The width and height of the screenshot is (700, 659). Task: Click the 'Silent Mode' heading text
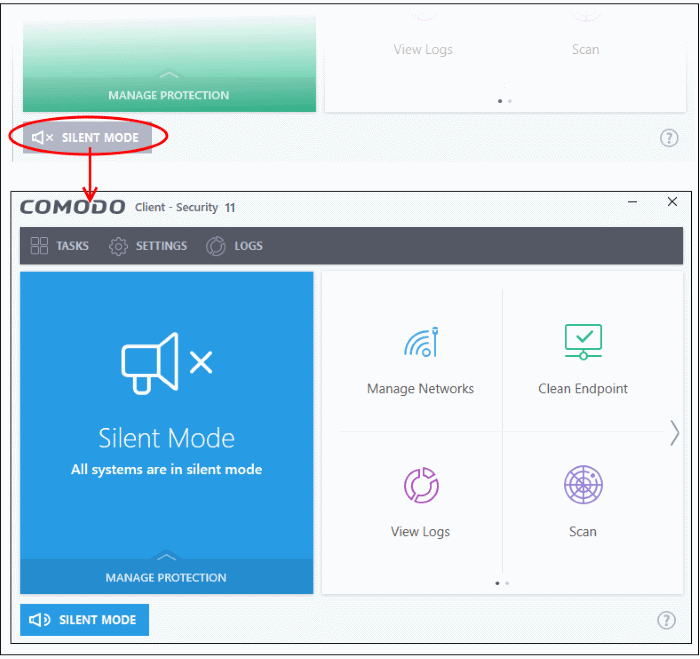point(167,438)
